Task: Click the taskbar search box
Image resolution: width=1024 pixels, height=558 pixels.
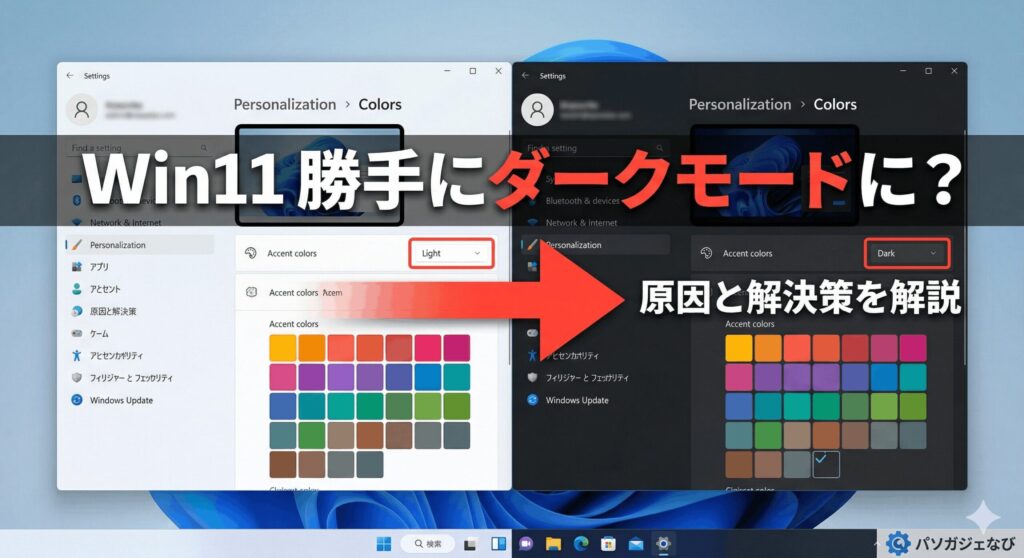Action: click(428, 544)
